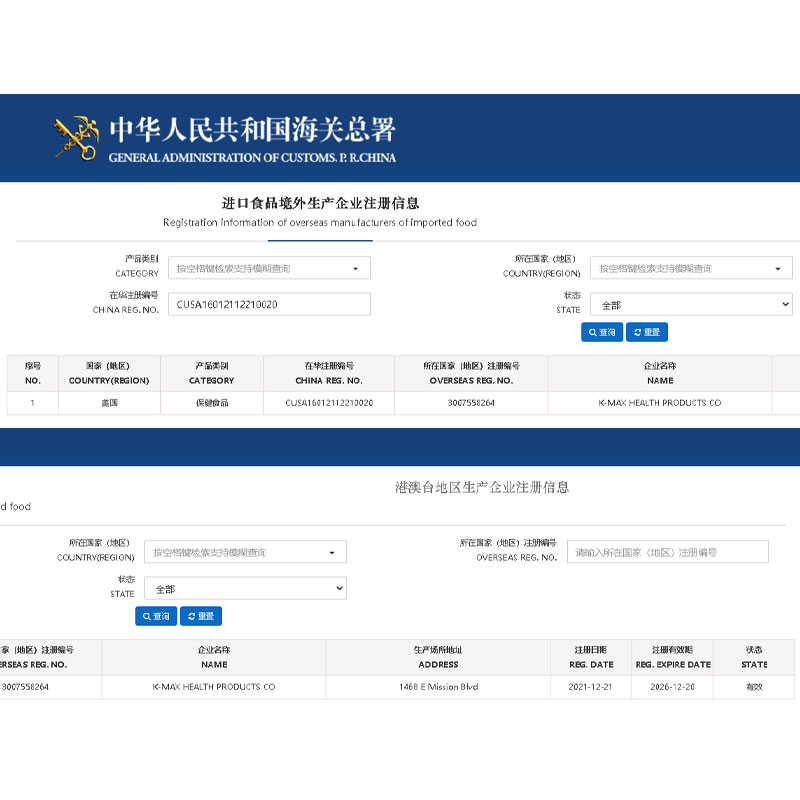Viewport: 800px width, 800px height.
Task: Open COUNTRY(REGION) dropdown beside the CATEGORY field
Action: (691, 268)
